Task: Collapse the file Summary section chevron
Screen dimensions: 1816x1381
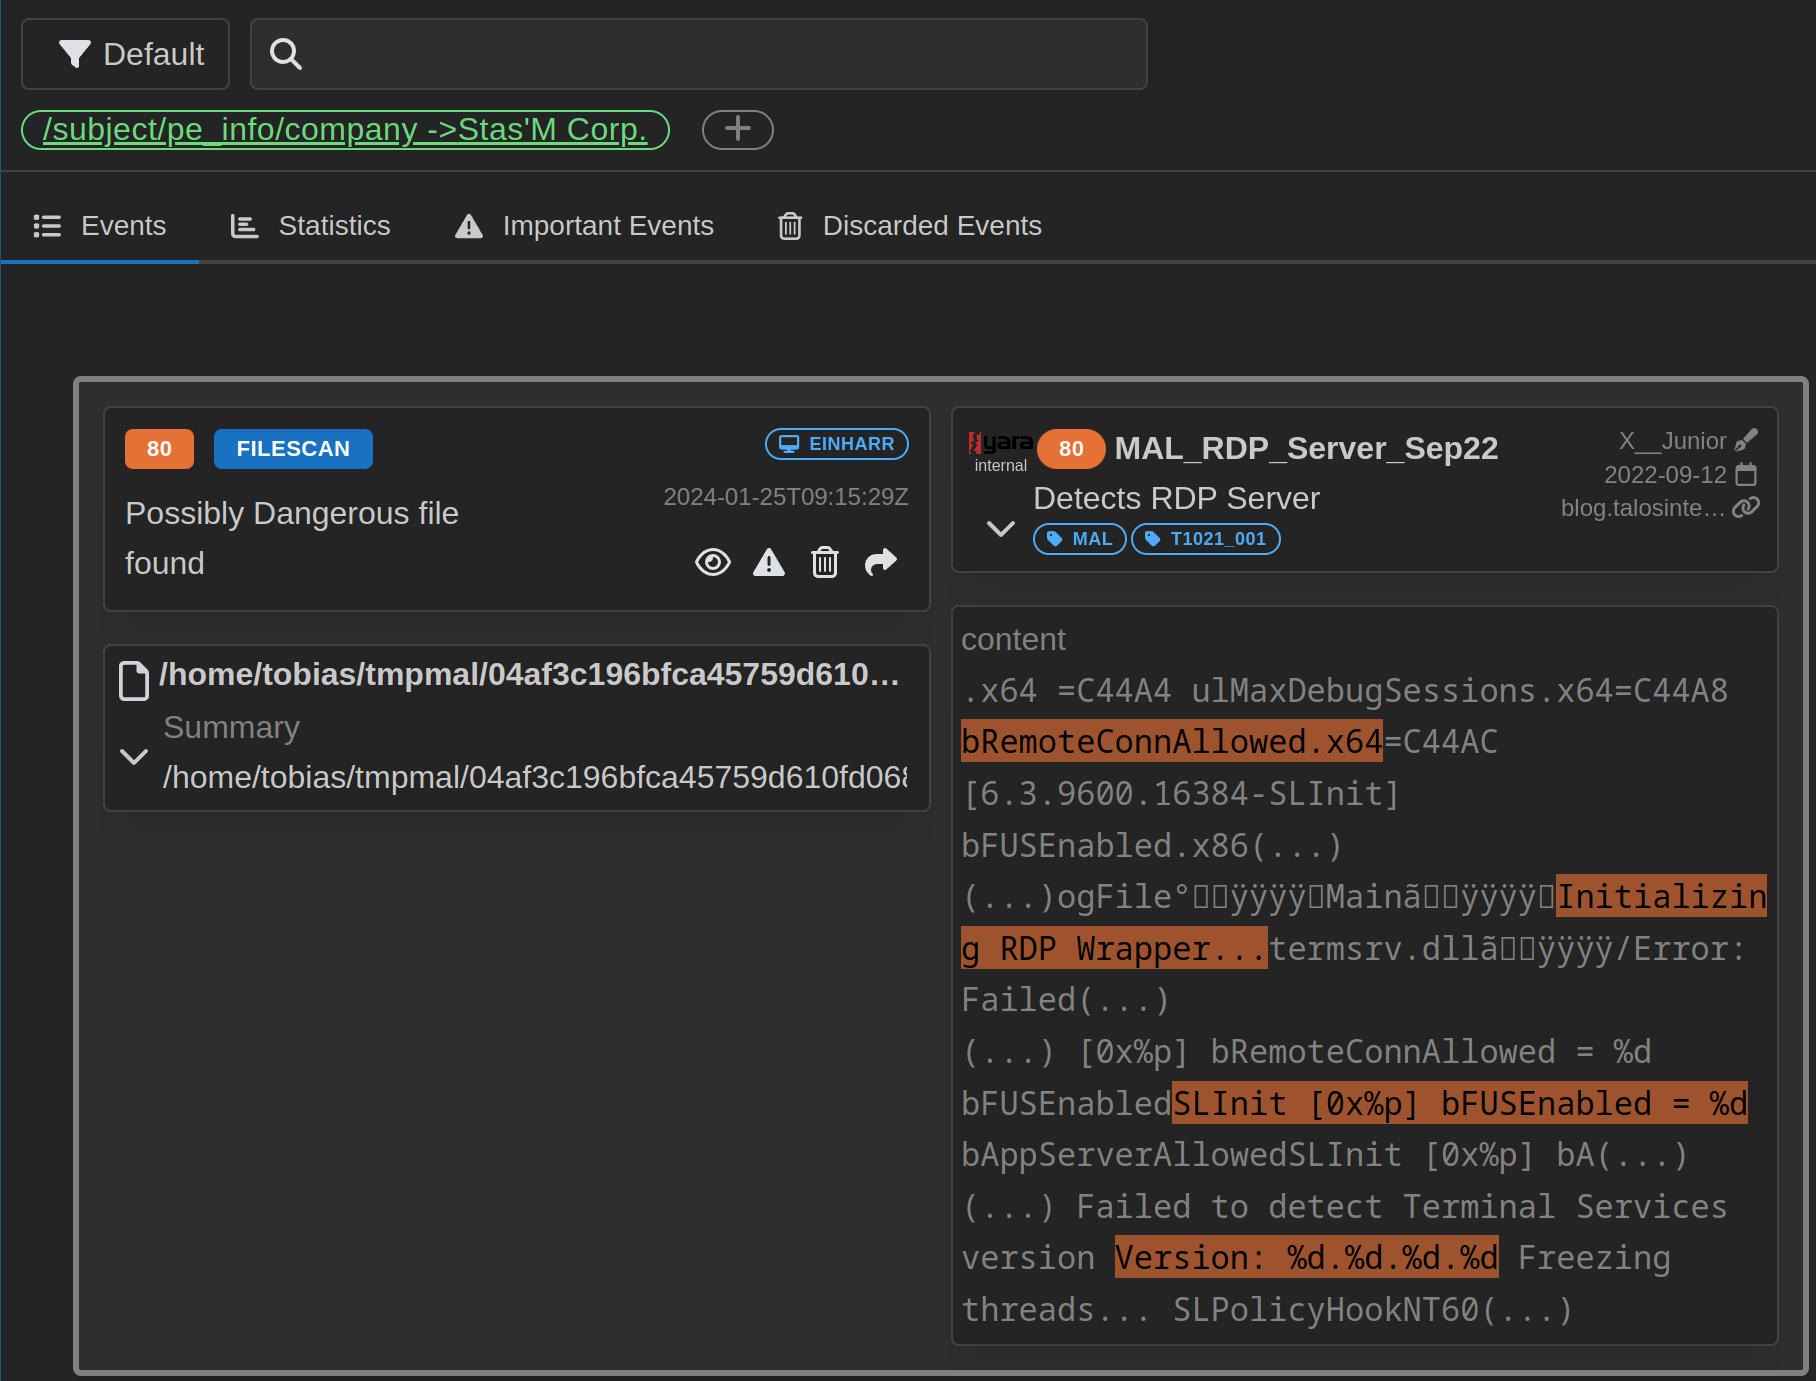Action: [134, 757]
